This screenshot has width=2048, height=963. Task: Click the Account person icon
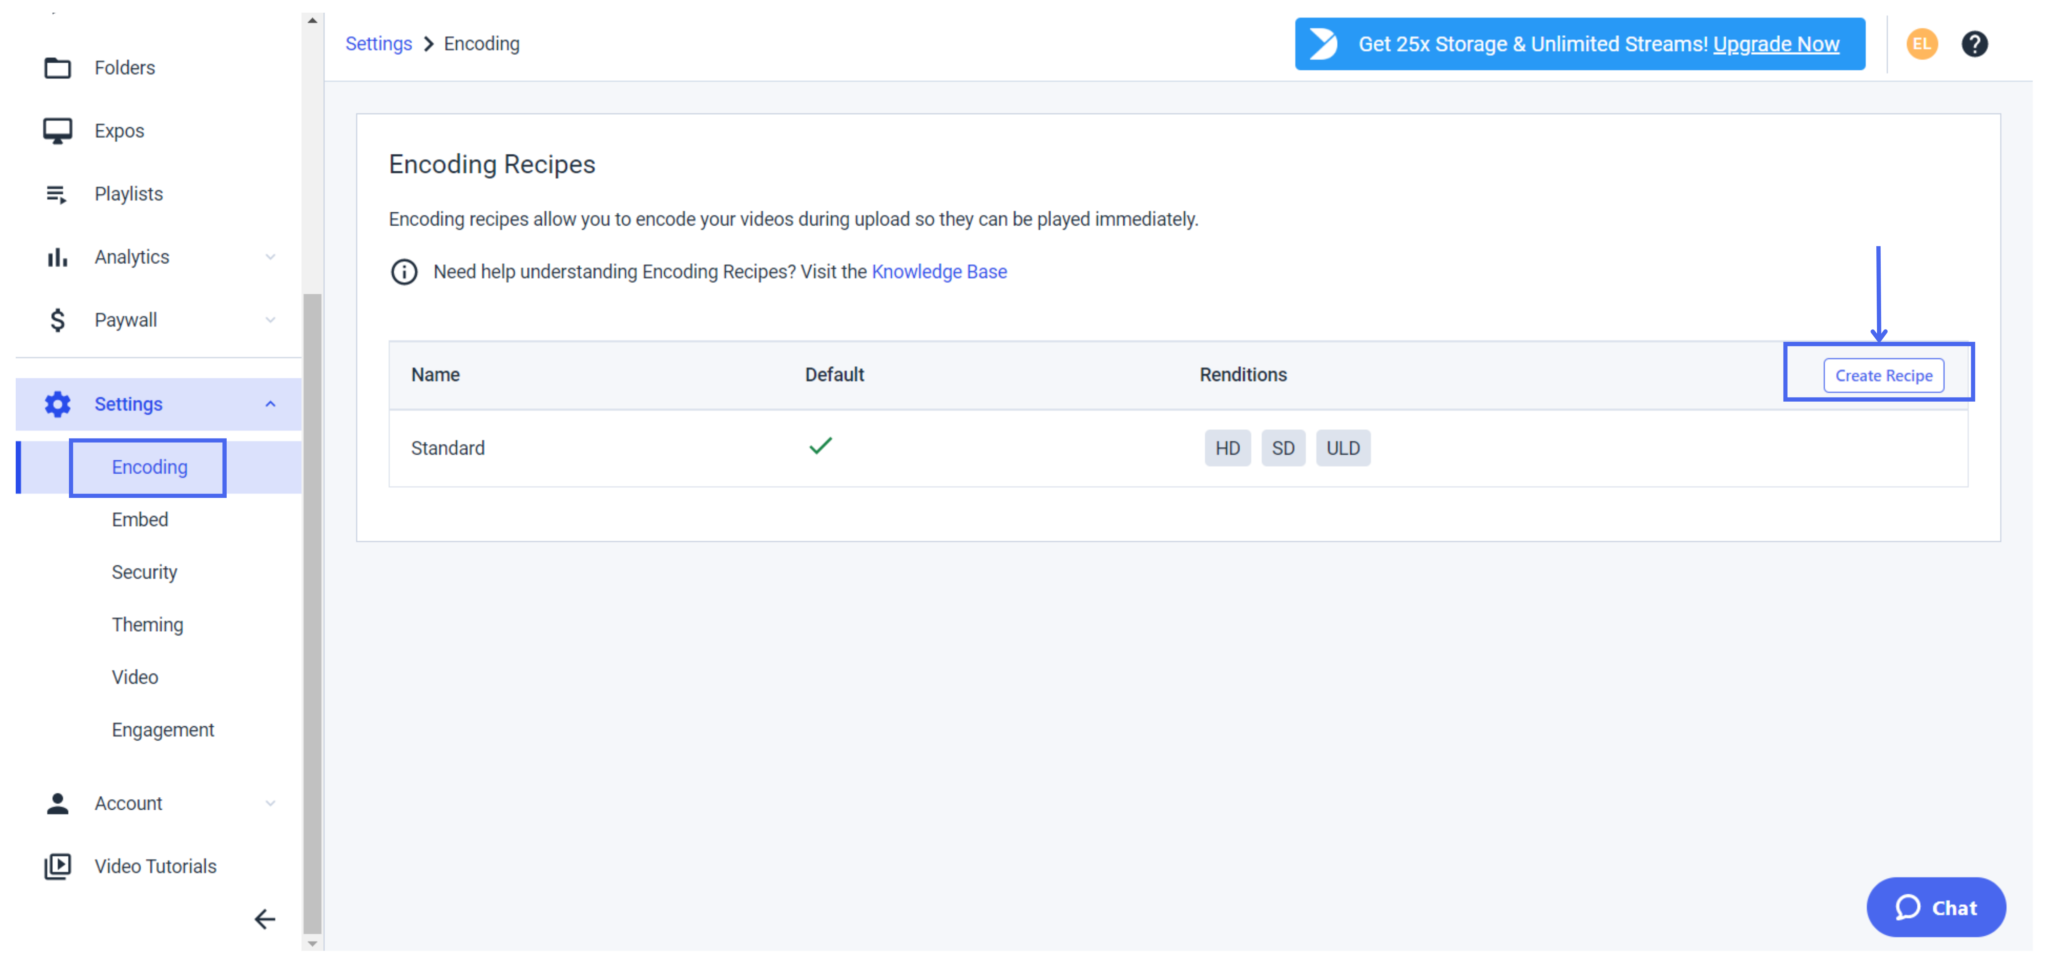[x=58, y=803]
